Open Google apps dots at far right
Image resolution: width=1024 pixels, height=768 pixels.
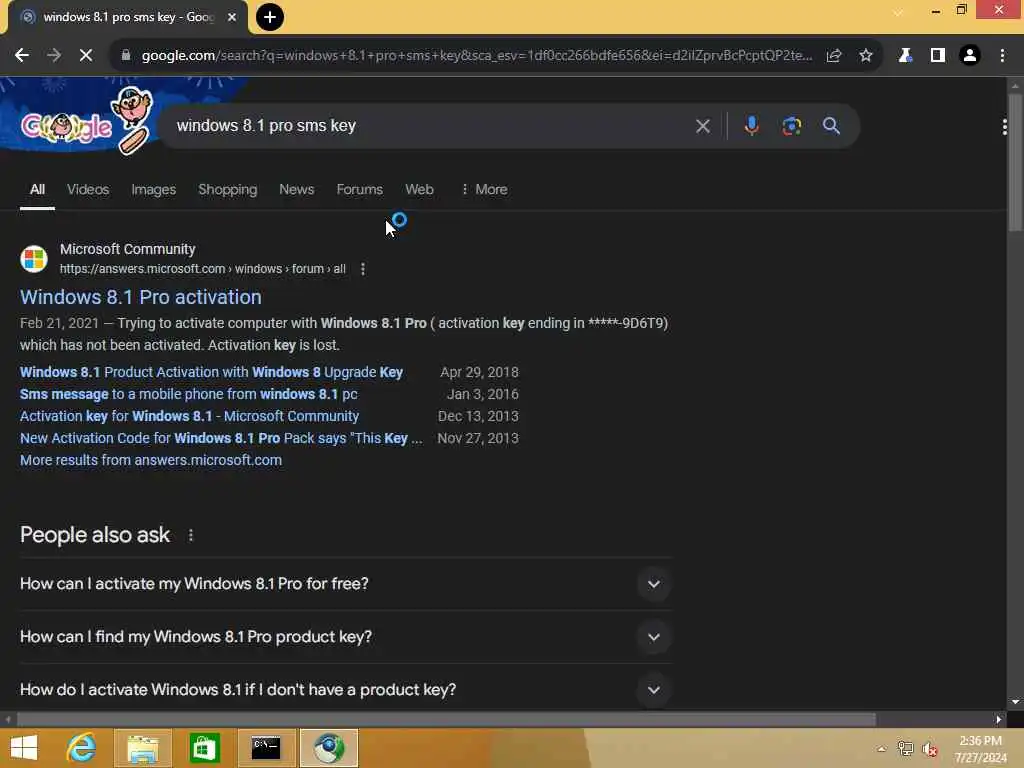pyautogui.click(x=1004, y=127)
